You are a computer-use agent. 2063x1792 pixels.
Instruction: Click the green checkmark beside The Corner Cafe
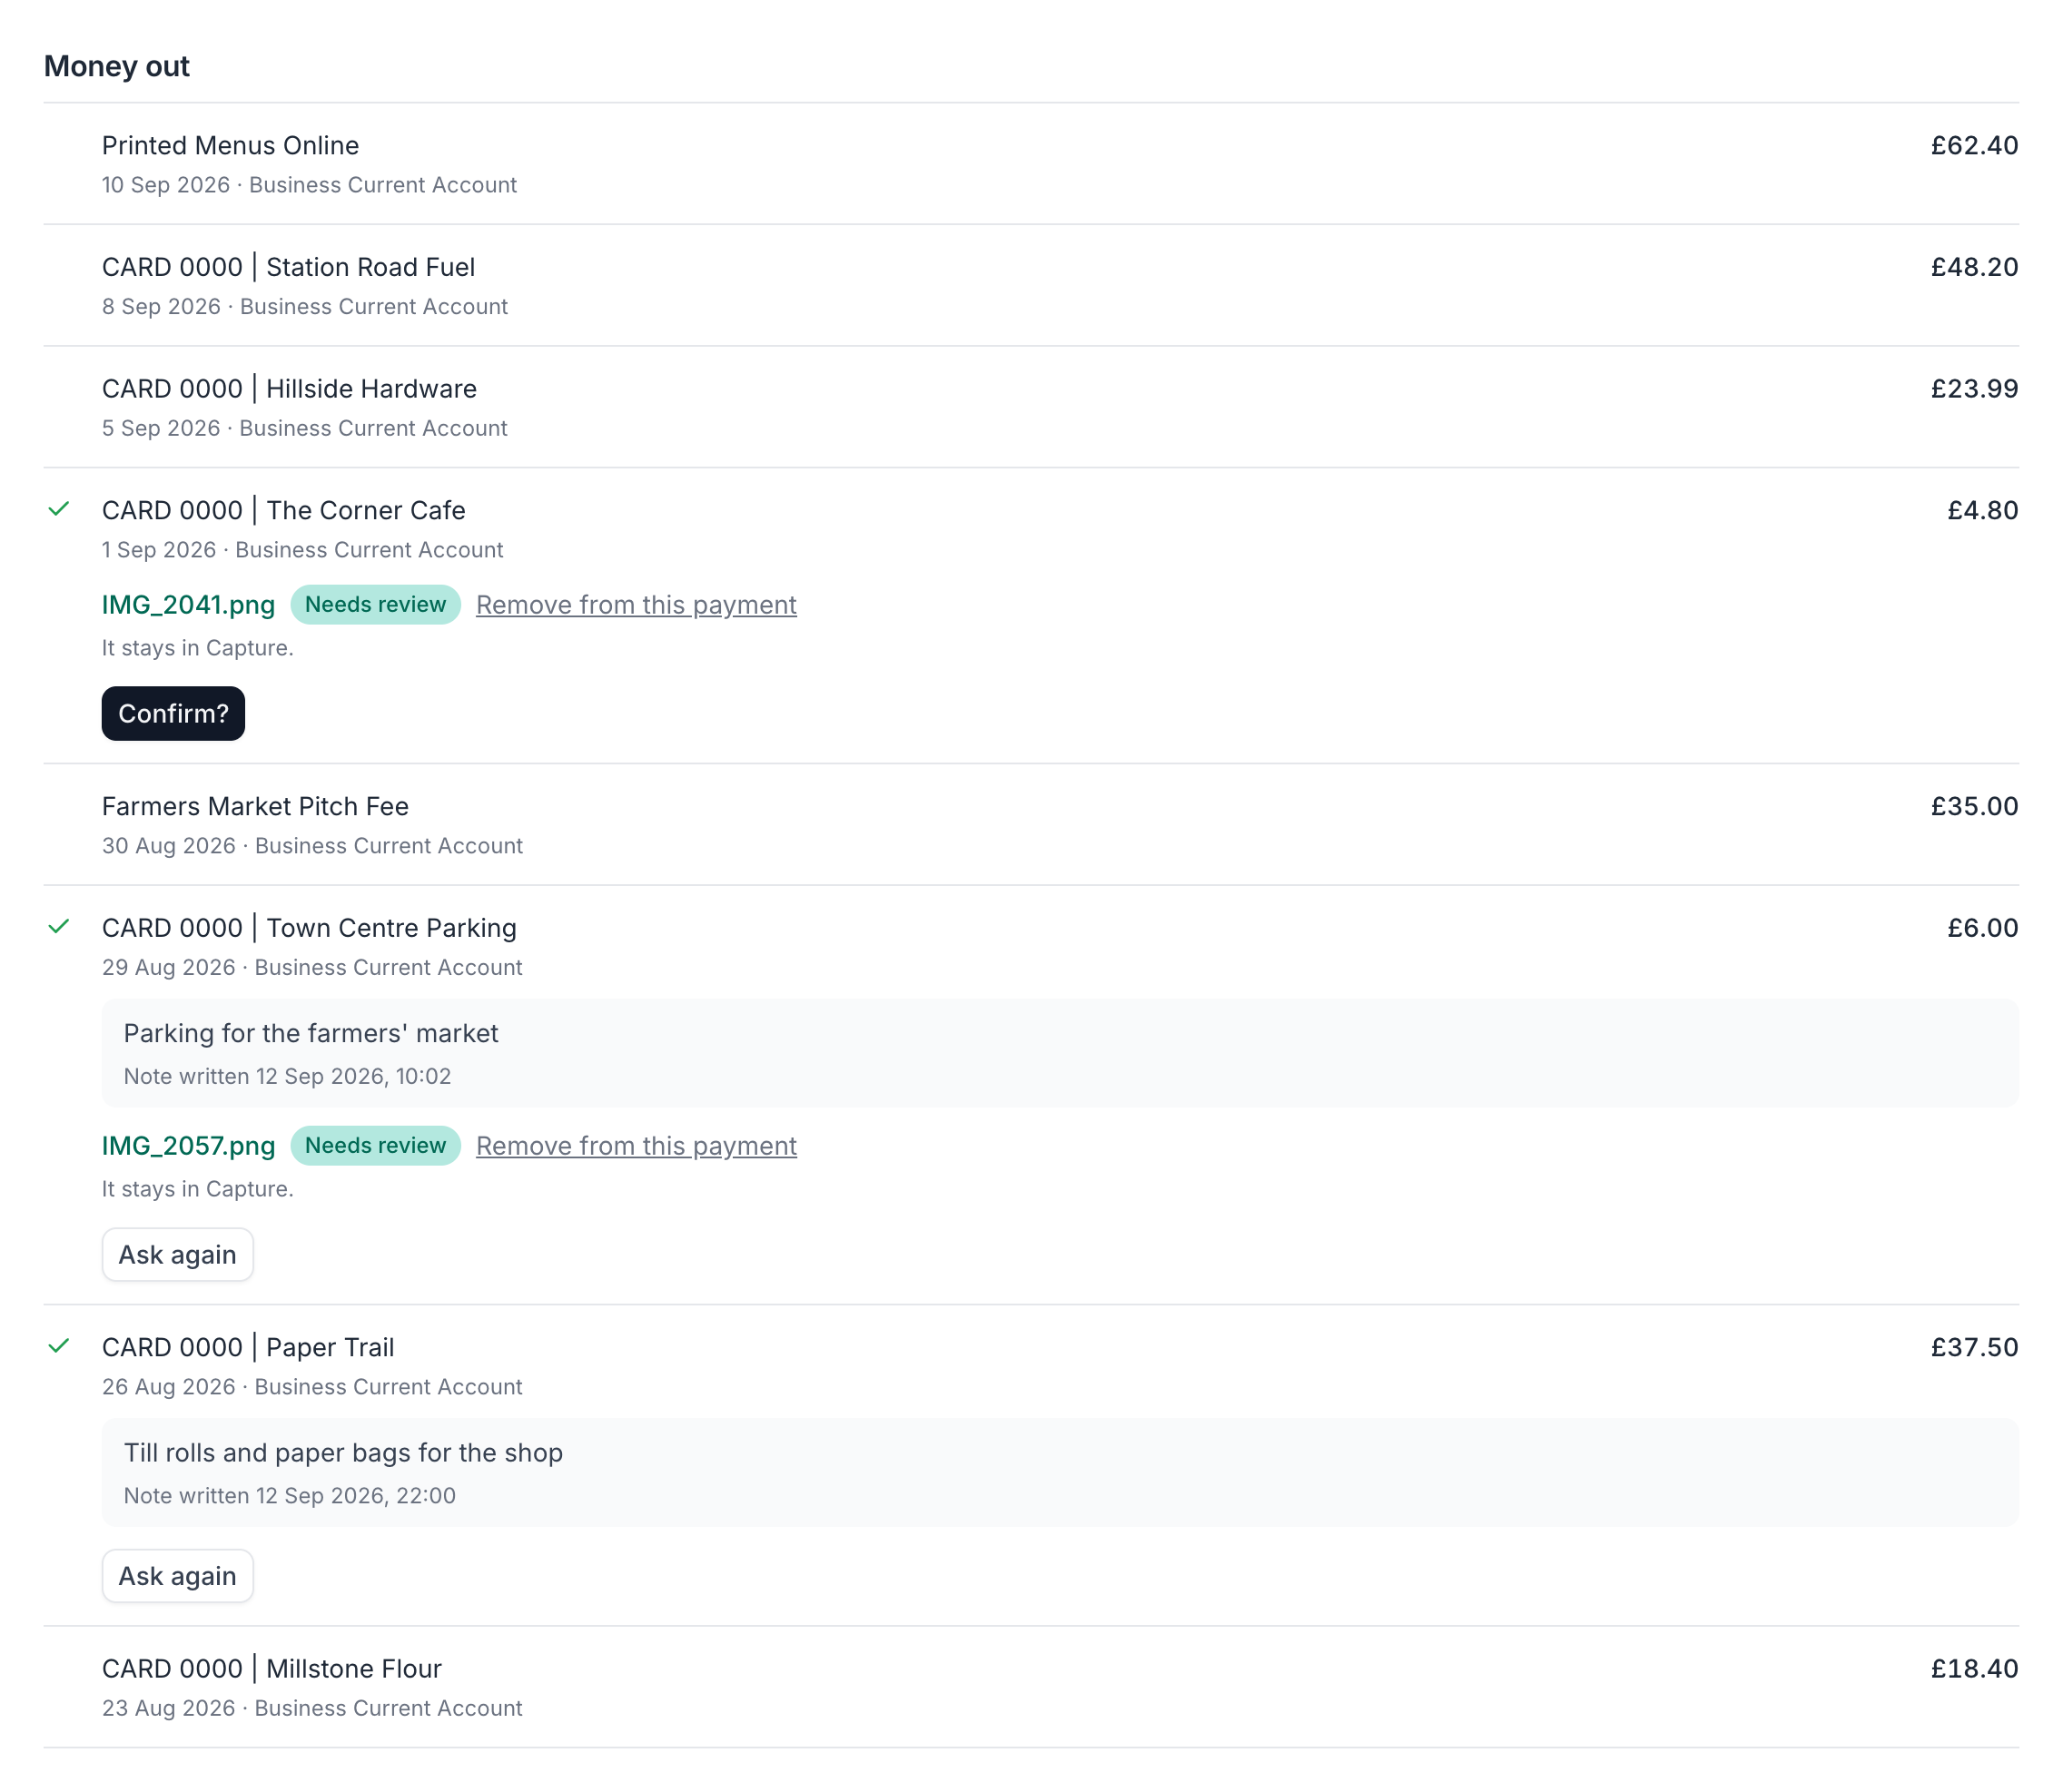tap(59, 510)
